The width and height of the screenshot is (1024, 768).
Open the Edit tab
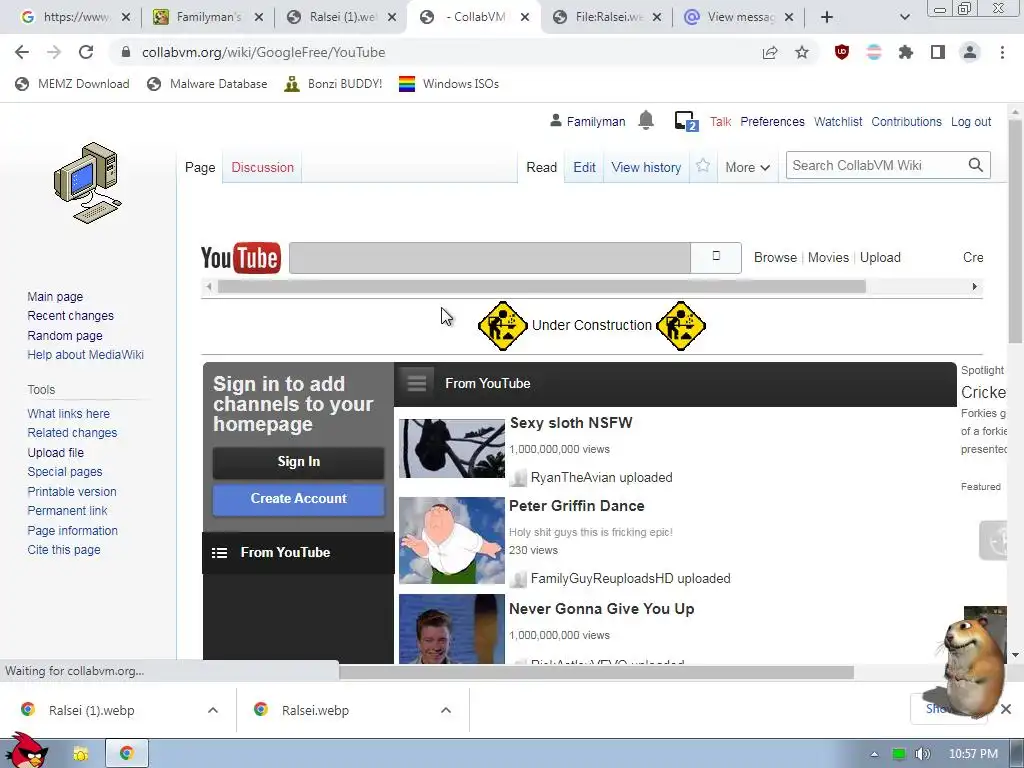[584, 167]
